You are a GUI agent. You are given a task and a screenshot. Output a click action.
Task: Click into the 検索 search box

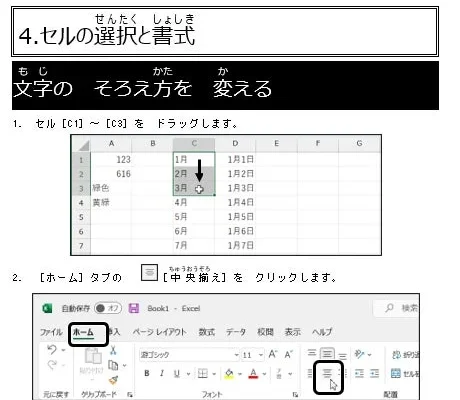click(396, 308)
